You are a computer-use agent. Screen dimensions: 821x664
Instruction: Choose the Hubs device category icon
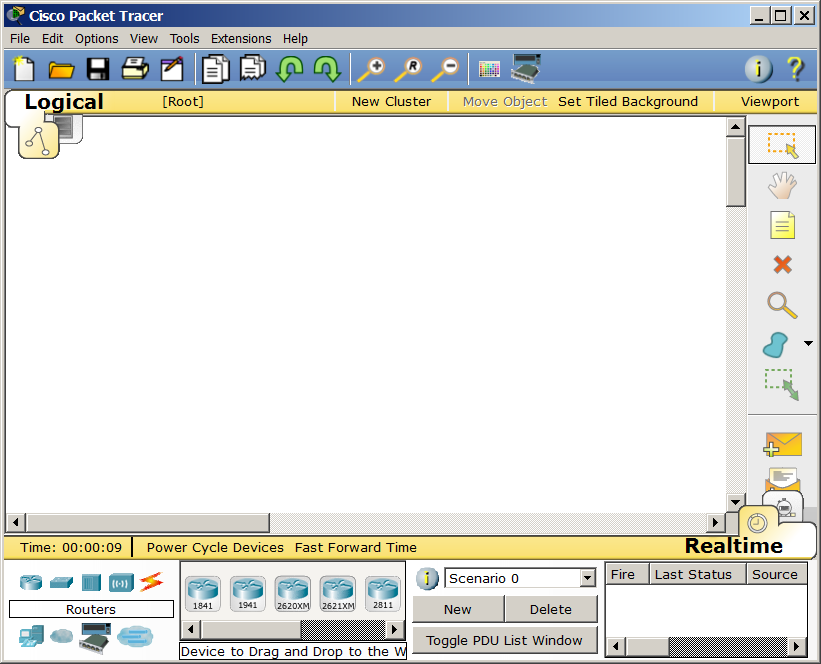coord(91,582)
